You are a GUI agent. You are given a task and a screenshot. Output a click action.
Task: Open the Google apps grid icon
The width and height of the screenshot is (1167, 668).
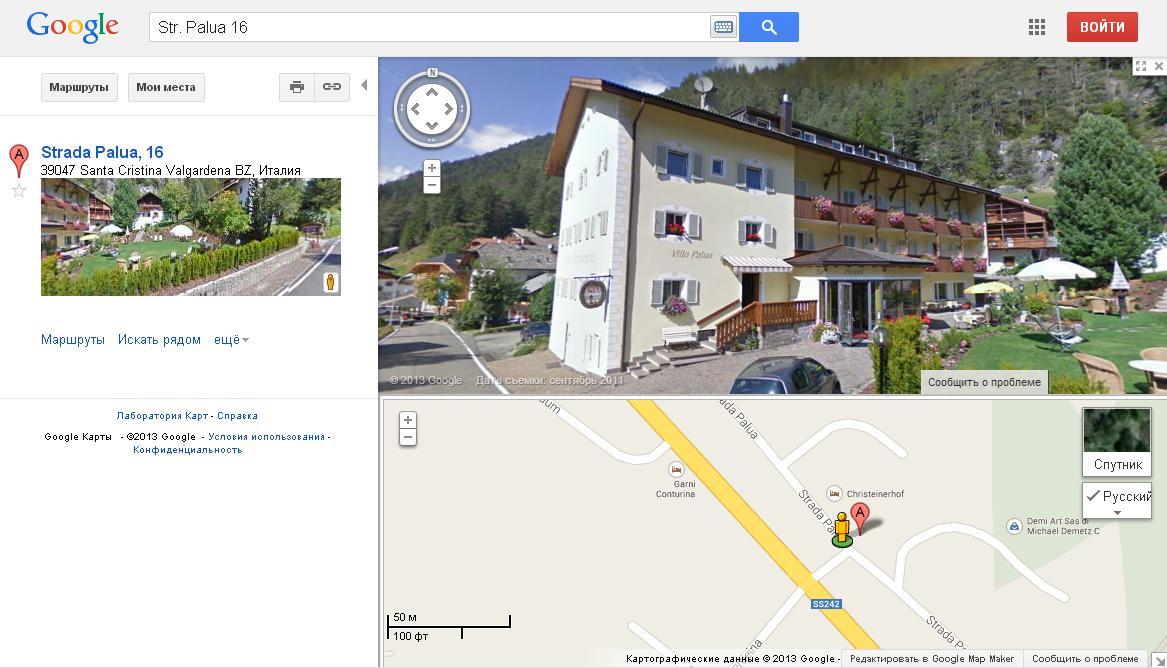click(1037, 28)
